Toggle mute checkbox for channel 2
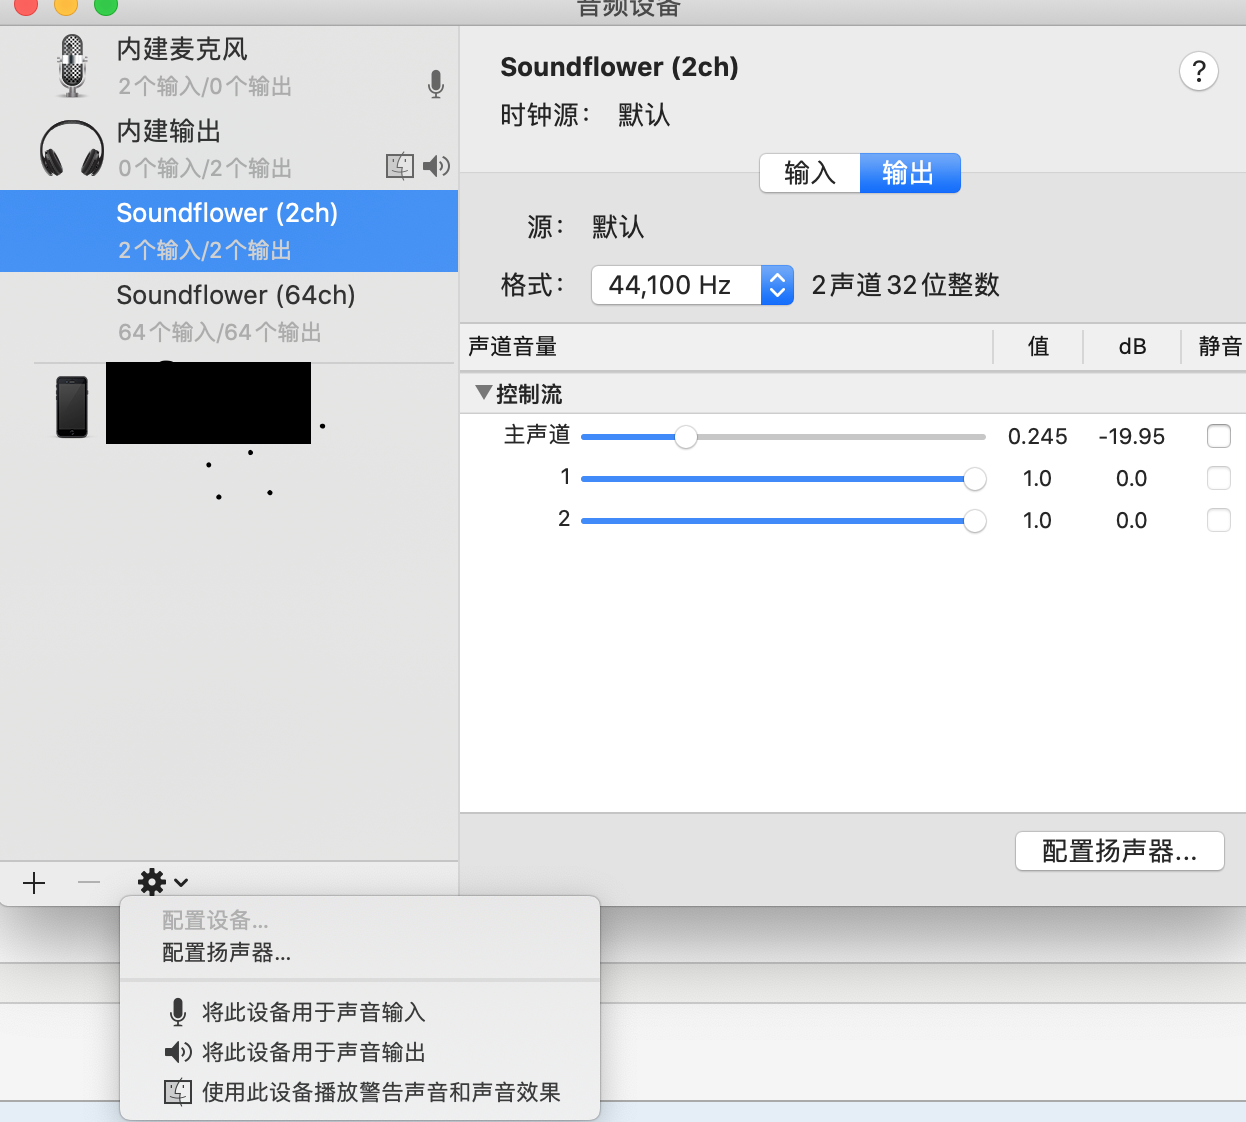The height and width of the screenshot is (1122, 1246). [x=1219, y=520]
